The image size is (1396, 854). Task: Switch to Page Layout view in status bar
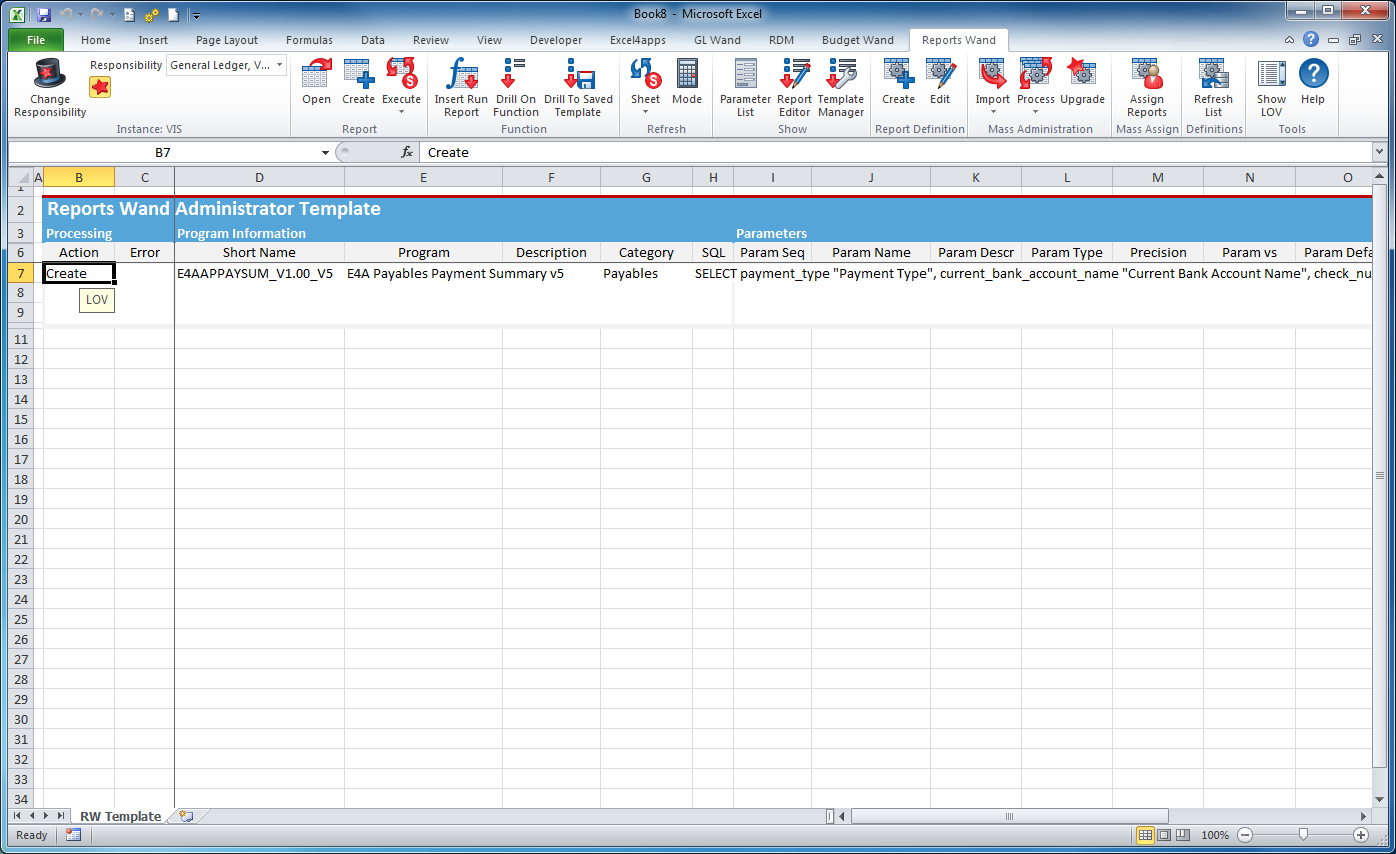1164,835
